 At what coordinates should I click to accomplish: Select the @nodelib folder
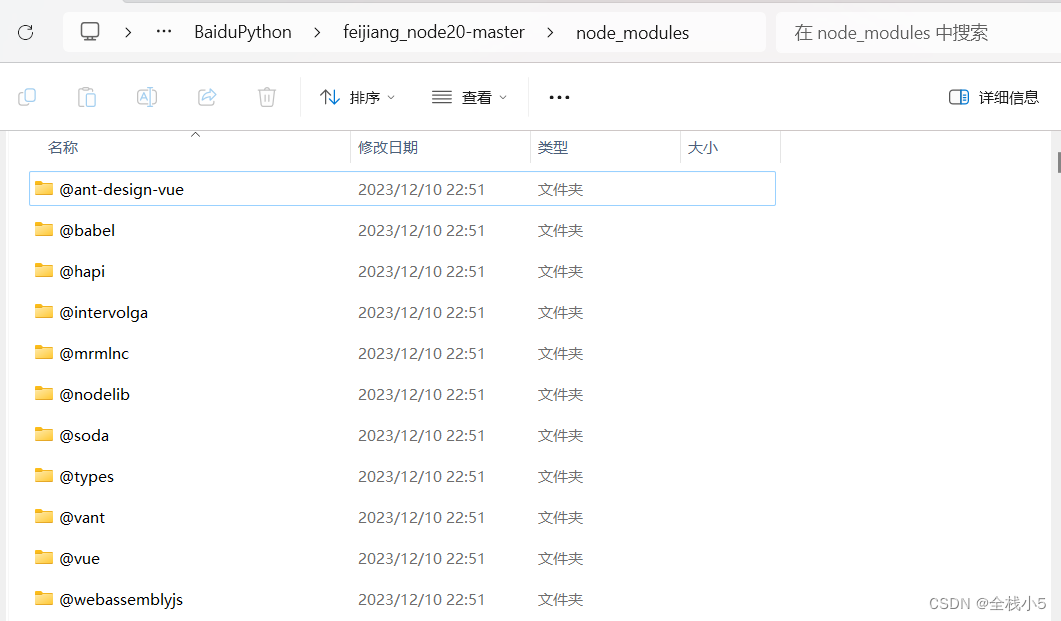pos(94,394)
